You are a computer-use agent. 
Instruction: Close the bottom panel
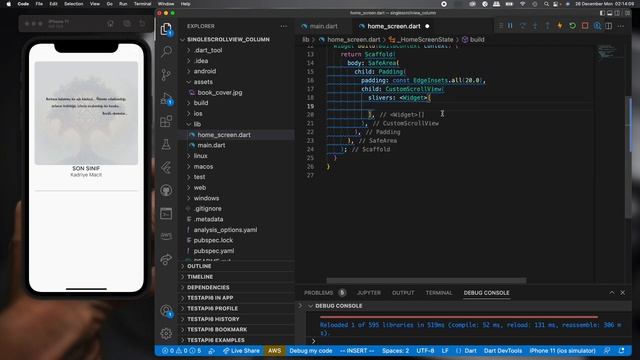[x=622, y=293]
